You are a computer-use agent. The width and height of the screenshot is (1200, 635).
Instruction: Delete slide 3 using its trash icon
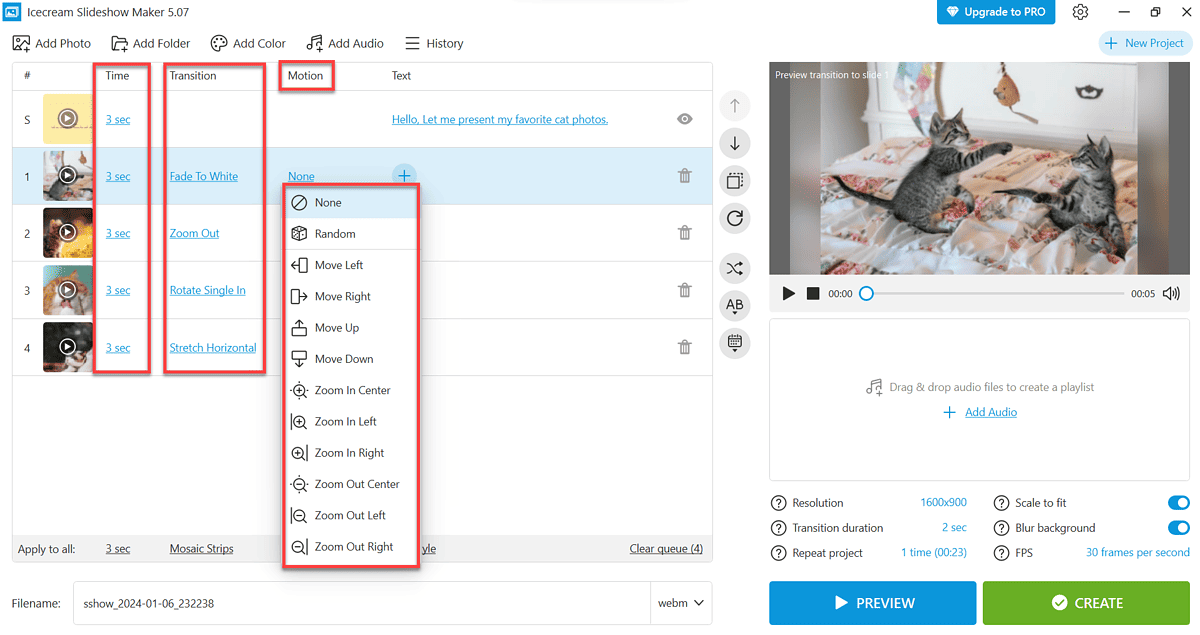(685, 290)
